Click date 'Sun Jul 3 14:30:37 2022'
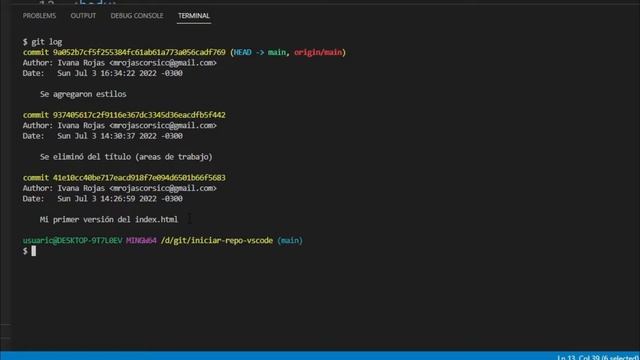Screen dimensions: 640x360 point(107,136)
